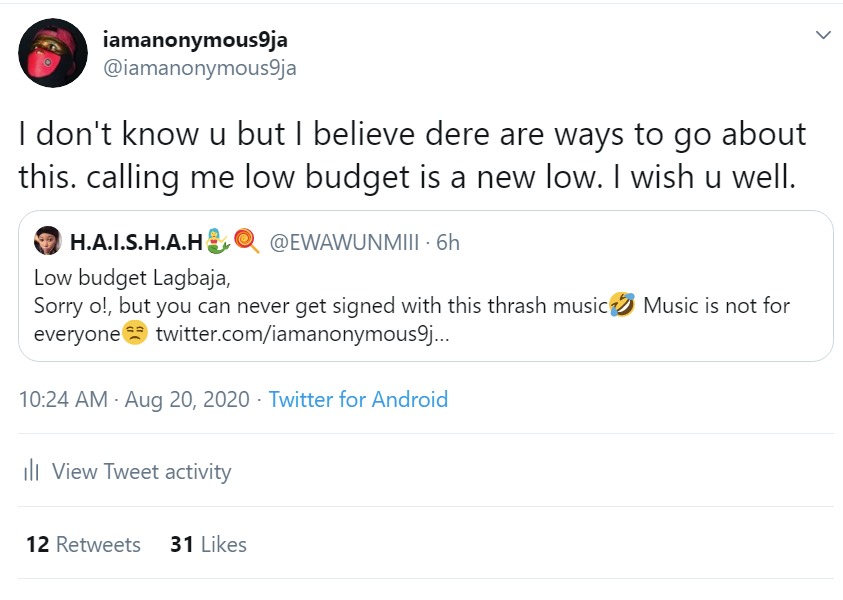Viewport: 843px width, 600px height.
Task: View the 12 Retweets list
Action: point(83,544)
